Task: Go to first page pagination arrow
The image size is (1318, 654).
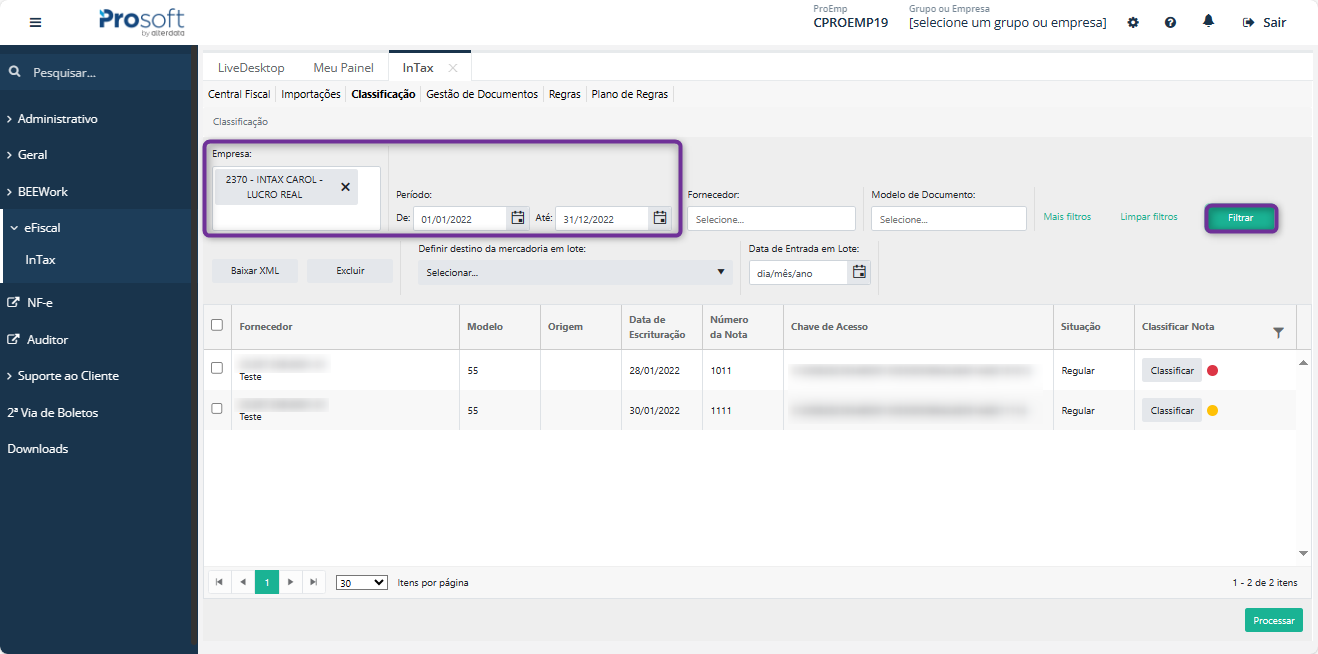Action: tap(220, 582)
